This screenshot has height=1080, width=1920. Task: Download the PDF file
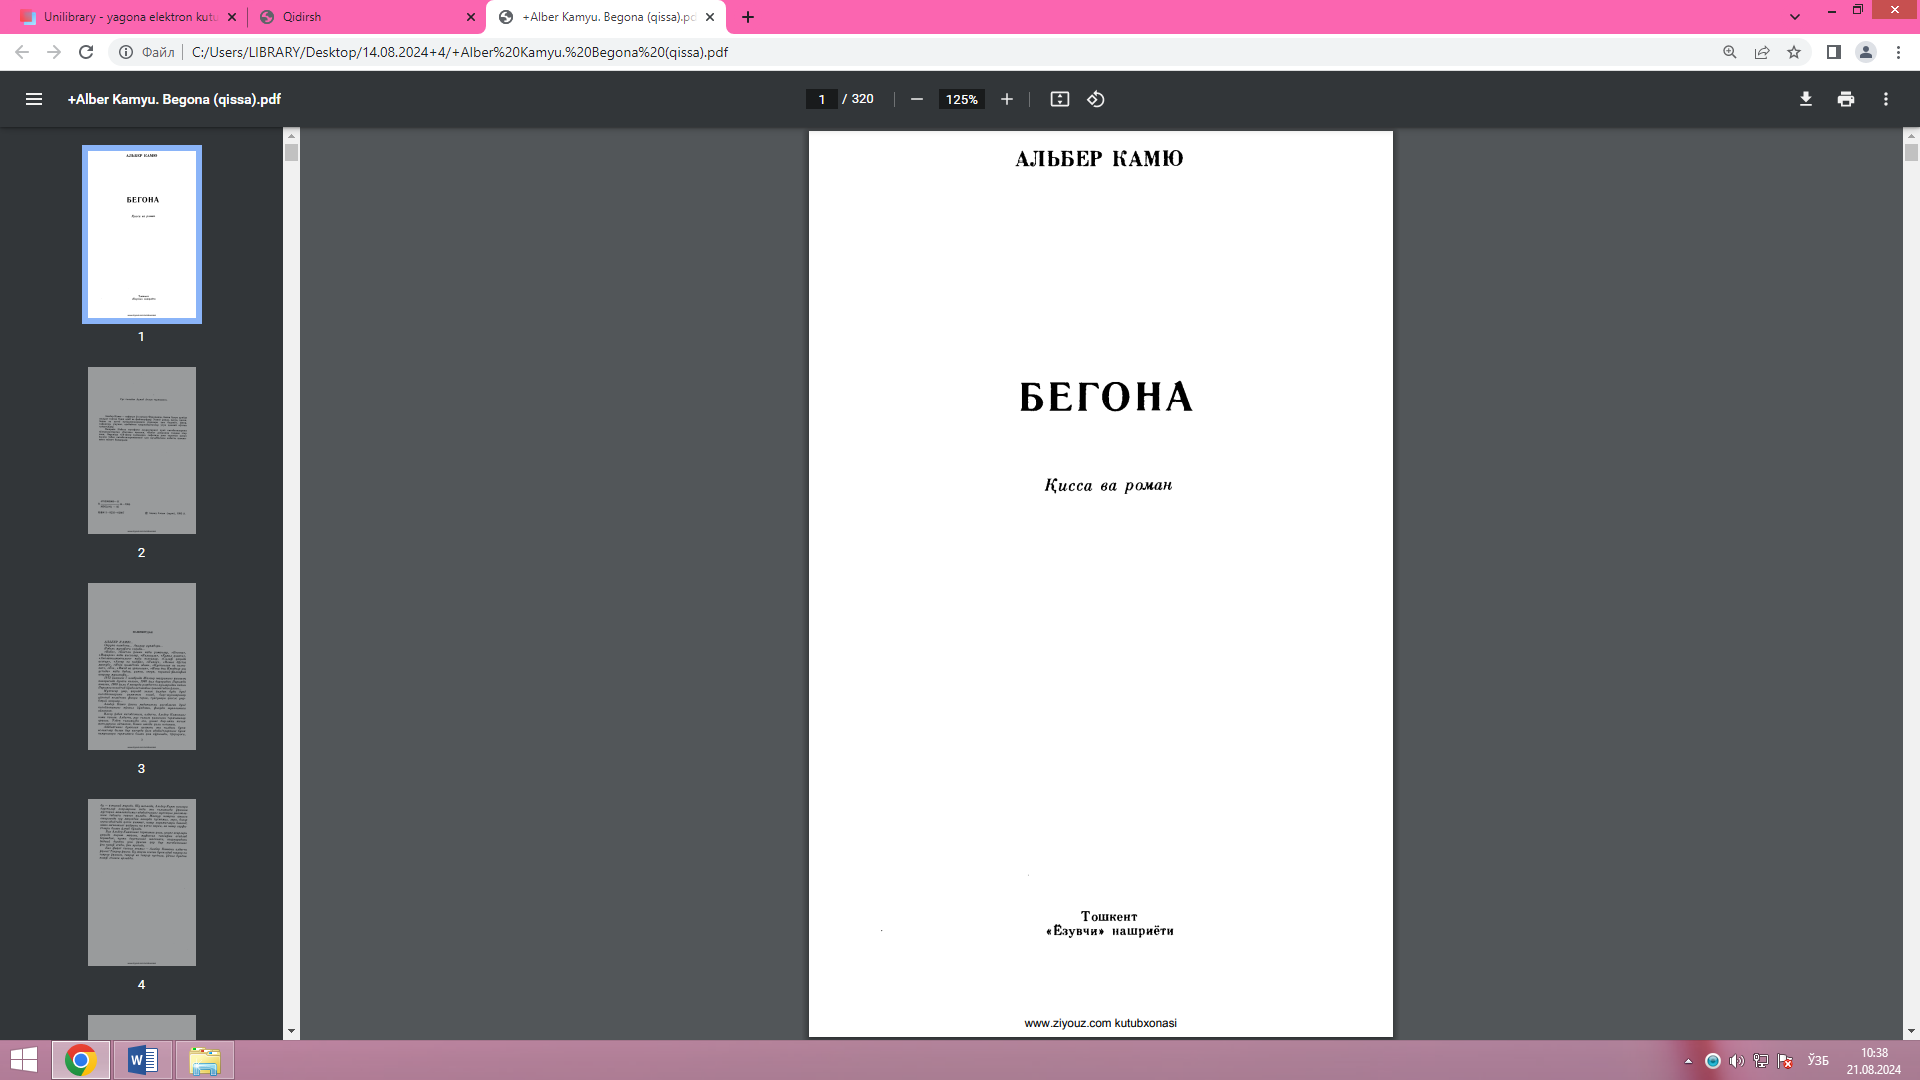click(1806, 99)
